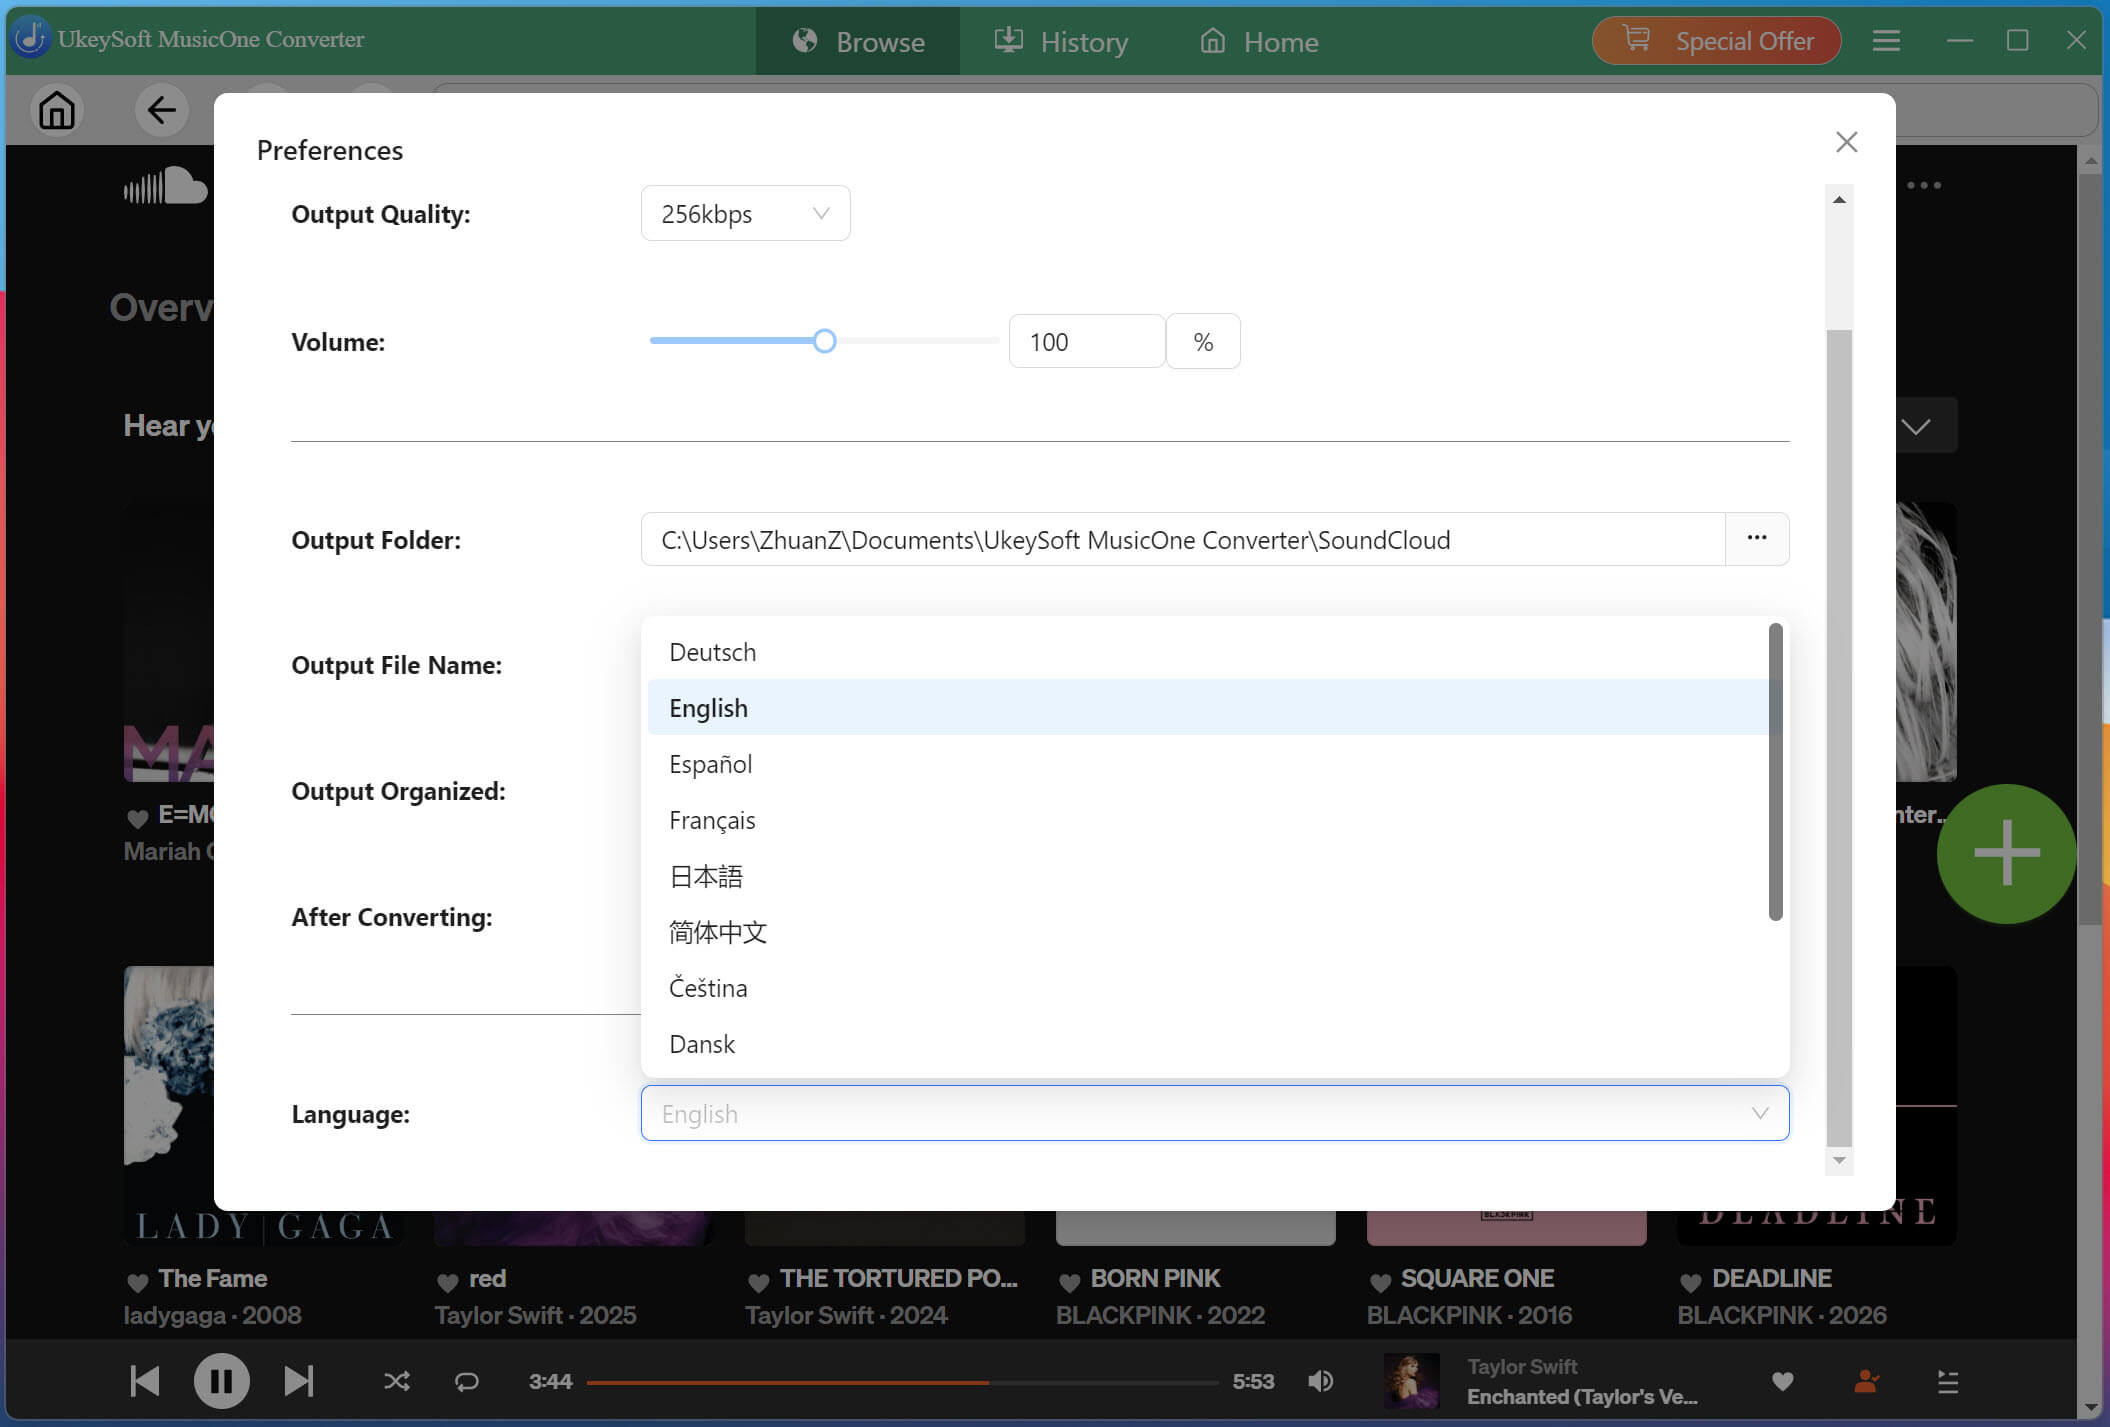Collapse the Language combo box
The width and height of the screenshot is (2110, 1427).
coord(1215,1113)
